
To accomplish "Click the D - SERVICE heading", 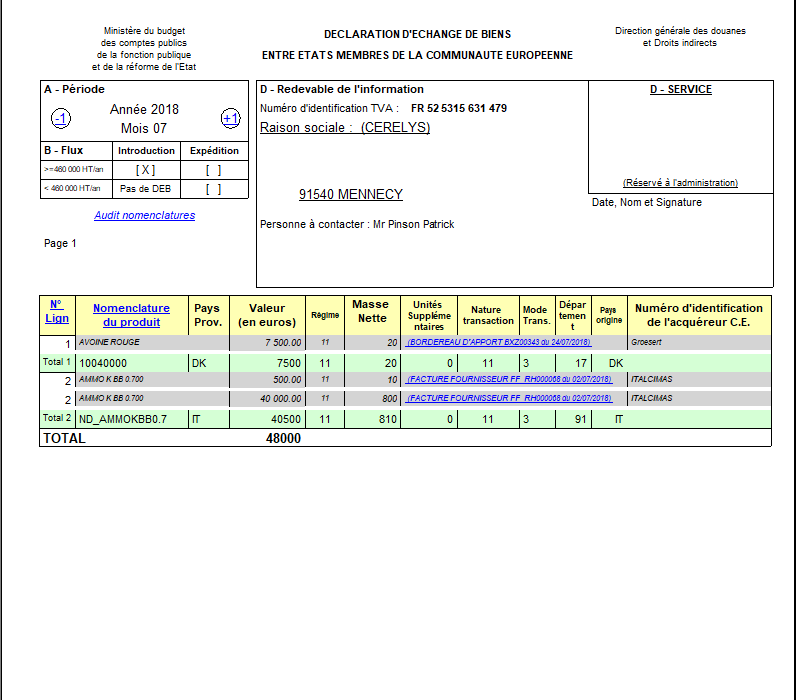I will click(x=680, y=90).
